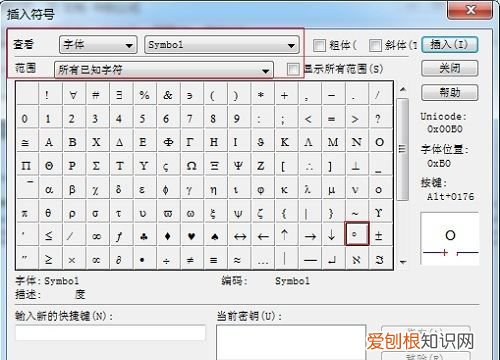The width and height of the screenshot is (500, 360).
Task: Select the congruent symbol
Action: click(27, 141)
